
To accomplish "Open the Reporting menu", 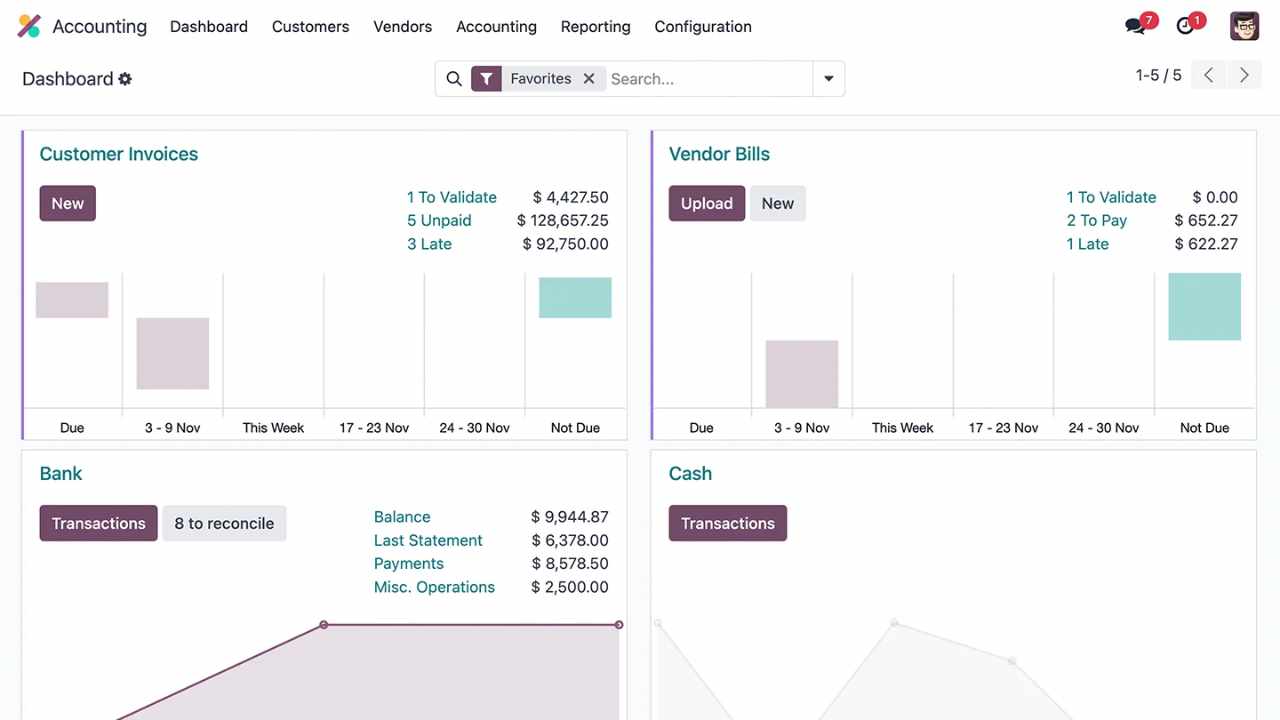I will point(595,27).
